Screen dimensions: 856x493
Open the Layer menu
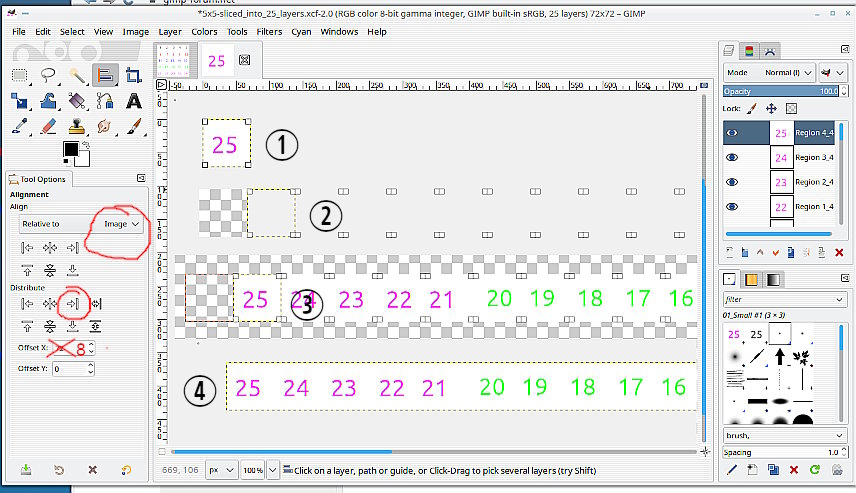pos(170,32)
